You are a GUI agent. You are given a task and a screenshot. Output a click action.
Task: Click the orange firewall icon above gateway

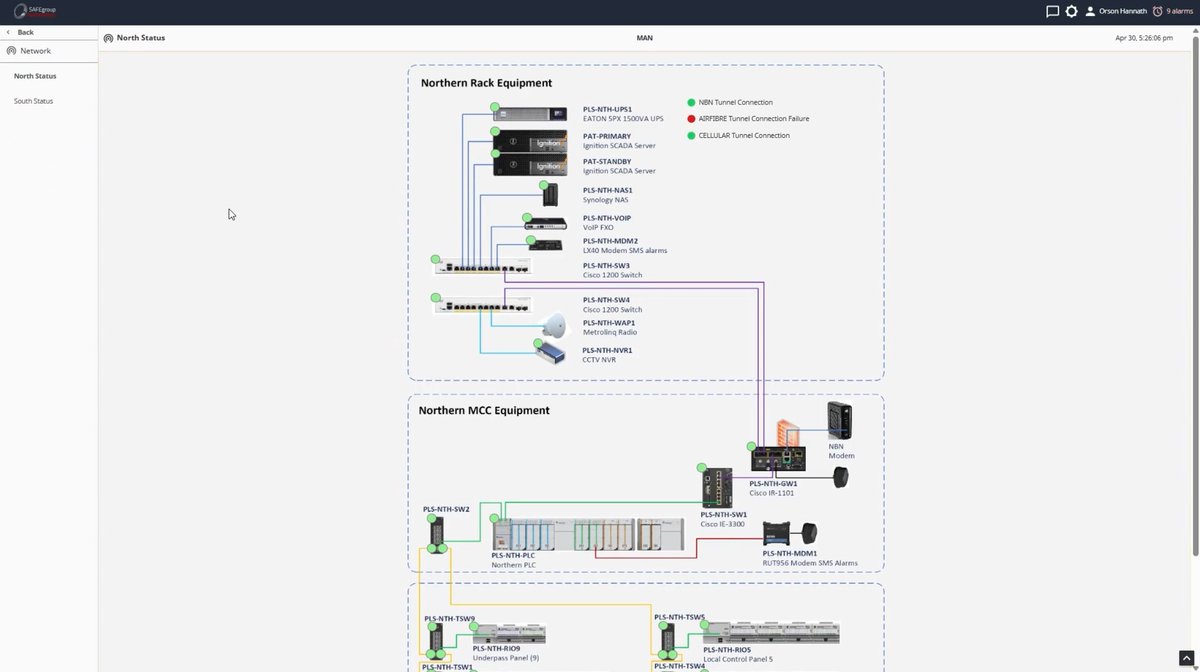790,433
